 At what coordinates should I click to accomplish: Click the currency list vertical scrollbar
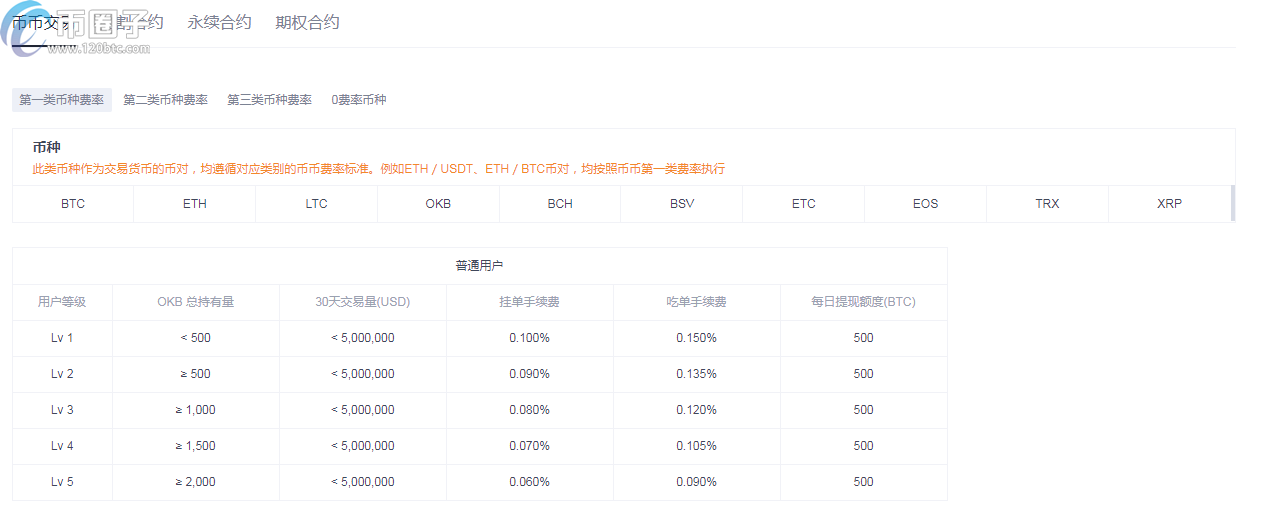point(1232,203)
